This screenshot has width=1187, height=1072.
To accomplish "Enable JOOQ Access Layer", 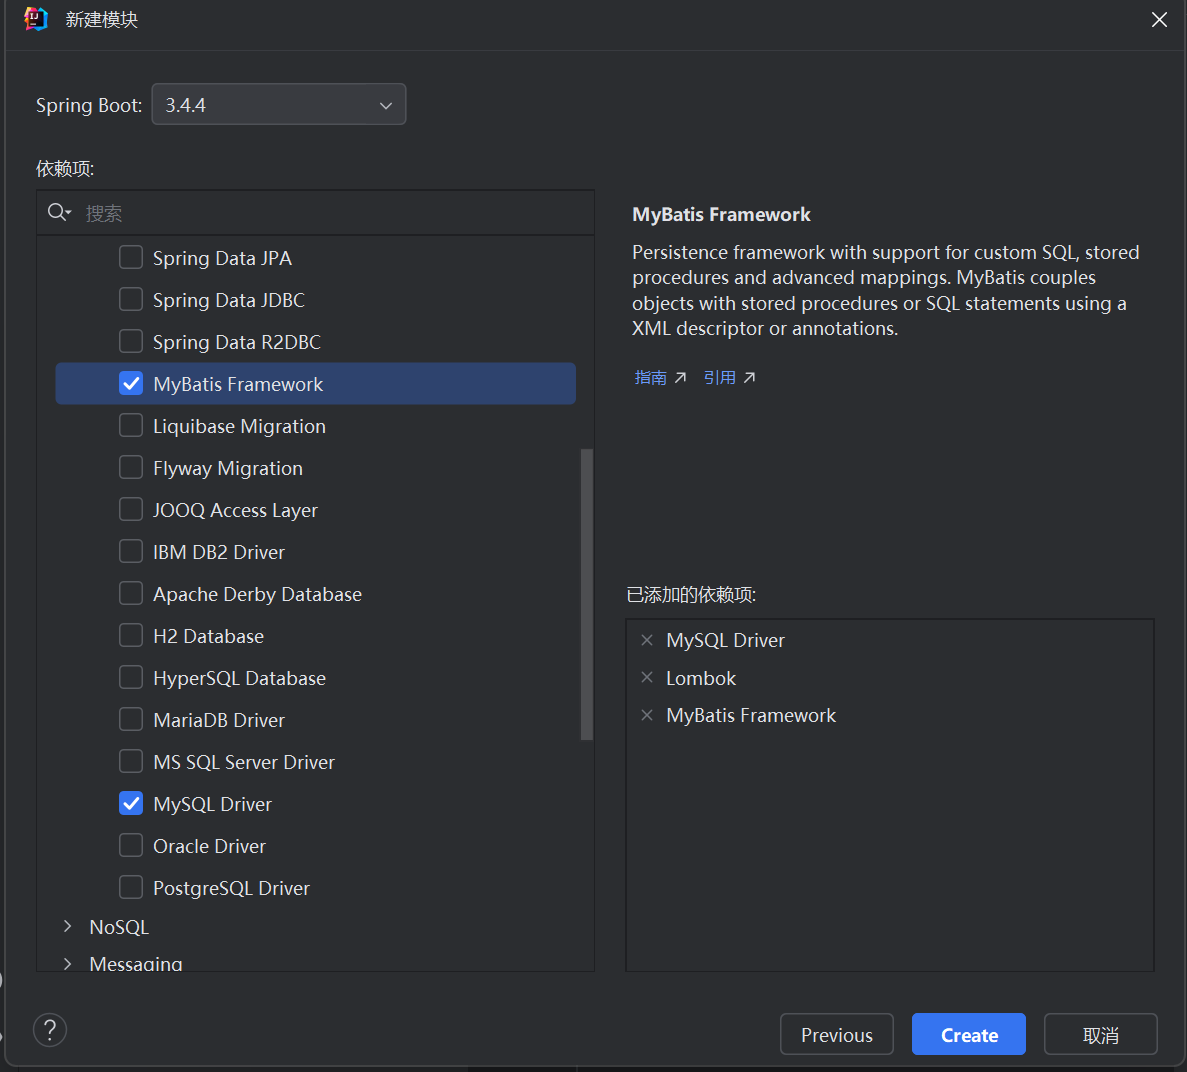I will click(131, 510).
